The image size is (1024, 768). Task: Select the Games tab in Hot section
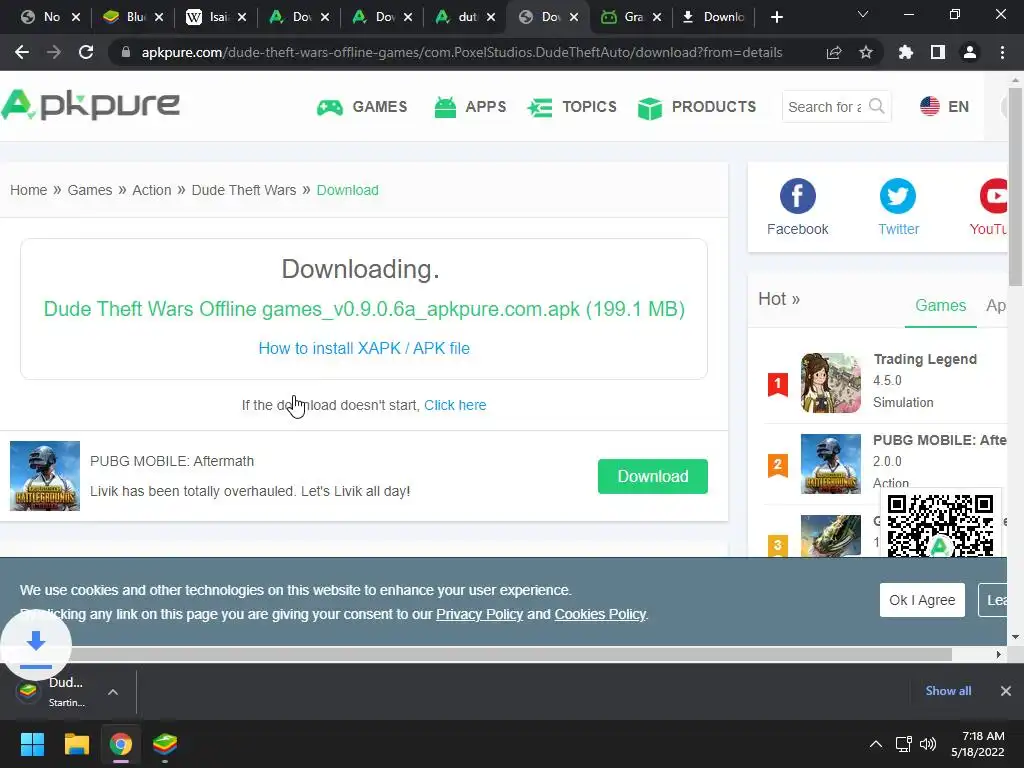pos(940,306)
